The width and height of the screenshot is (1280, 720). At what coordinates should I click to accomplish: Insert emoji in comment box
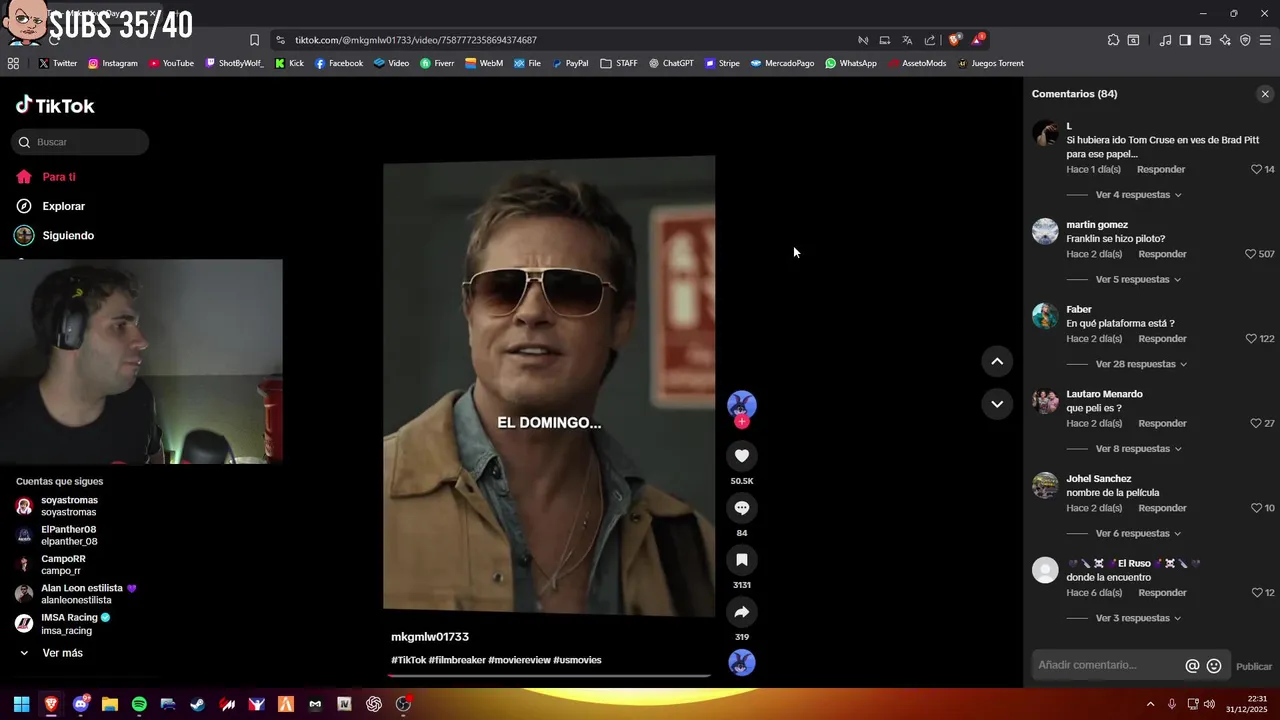click(x=1214, y=666)
